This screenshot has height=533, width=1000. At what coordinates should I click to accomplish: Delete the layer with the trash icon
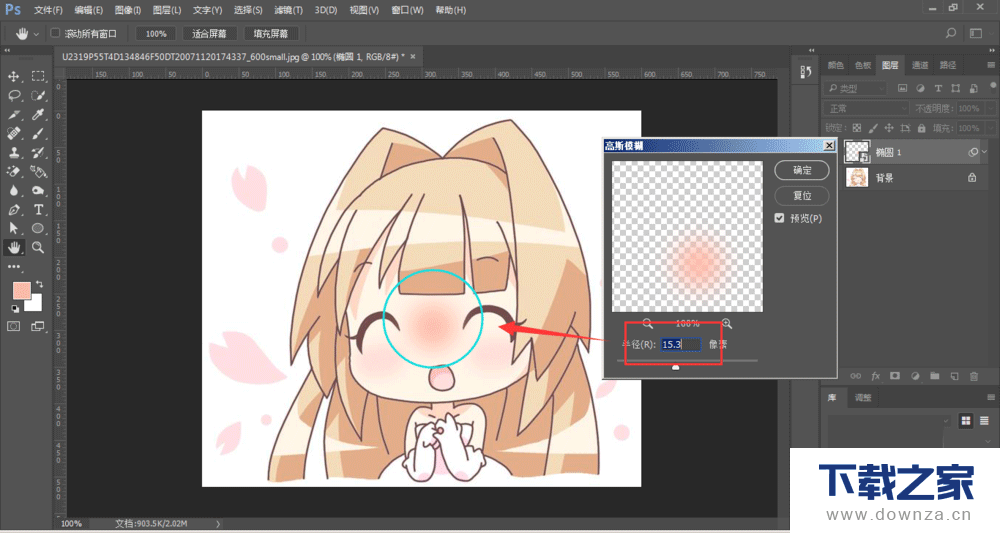(974, 376)
